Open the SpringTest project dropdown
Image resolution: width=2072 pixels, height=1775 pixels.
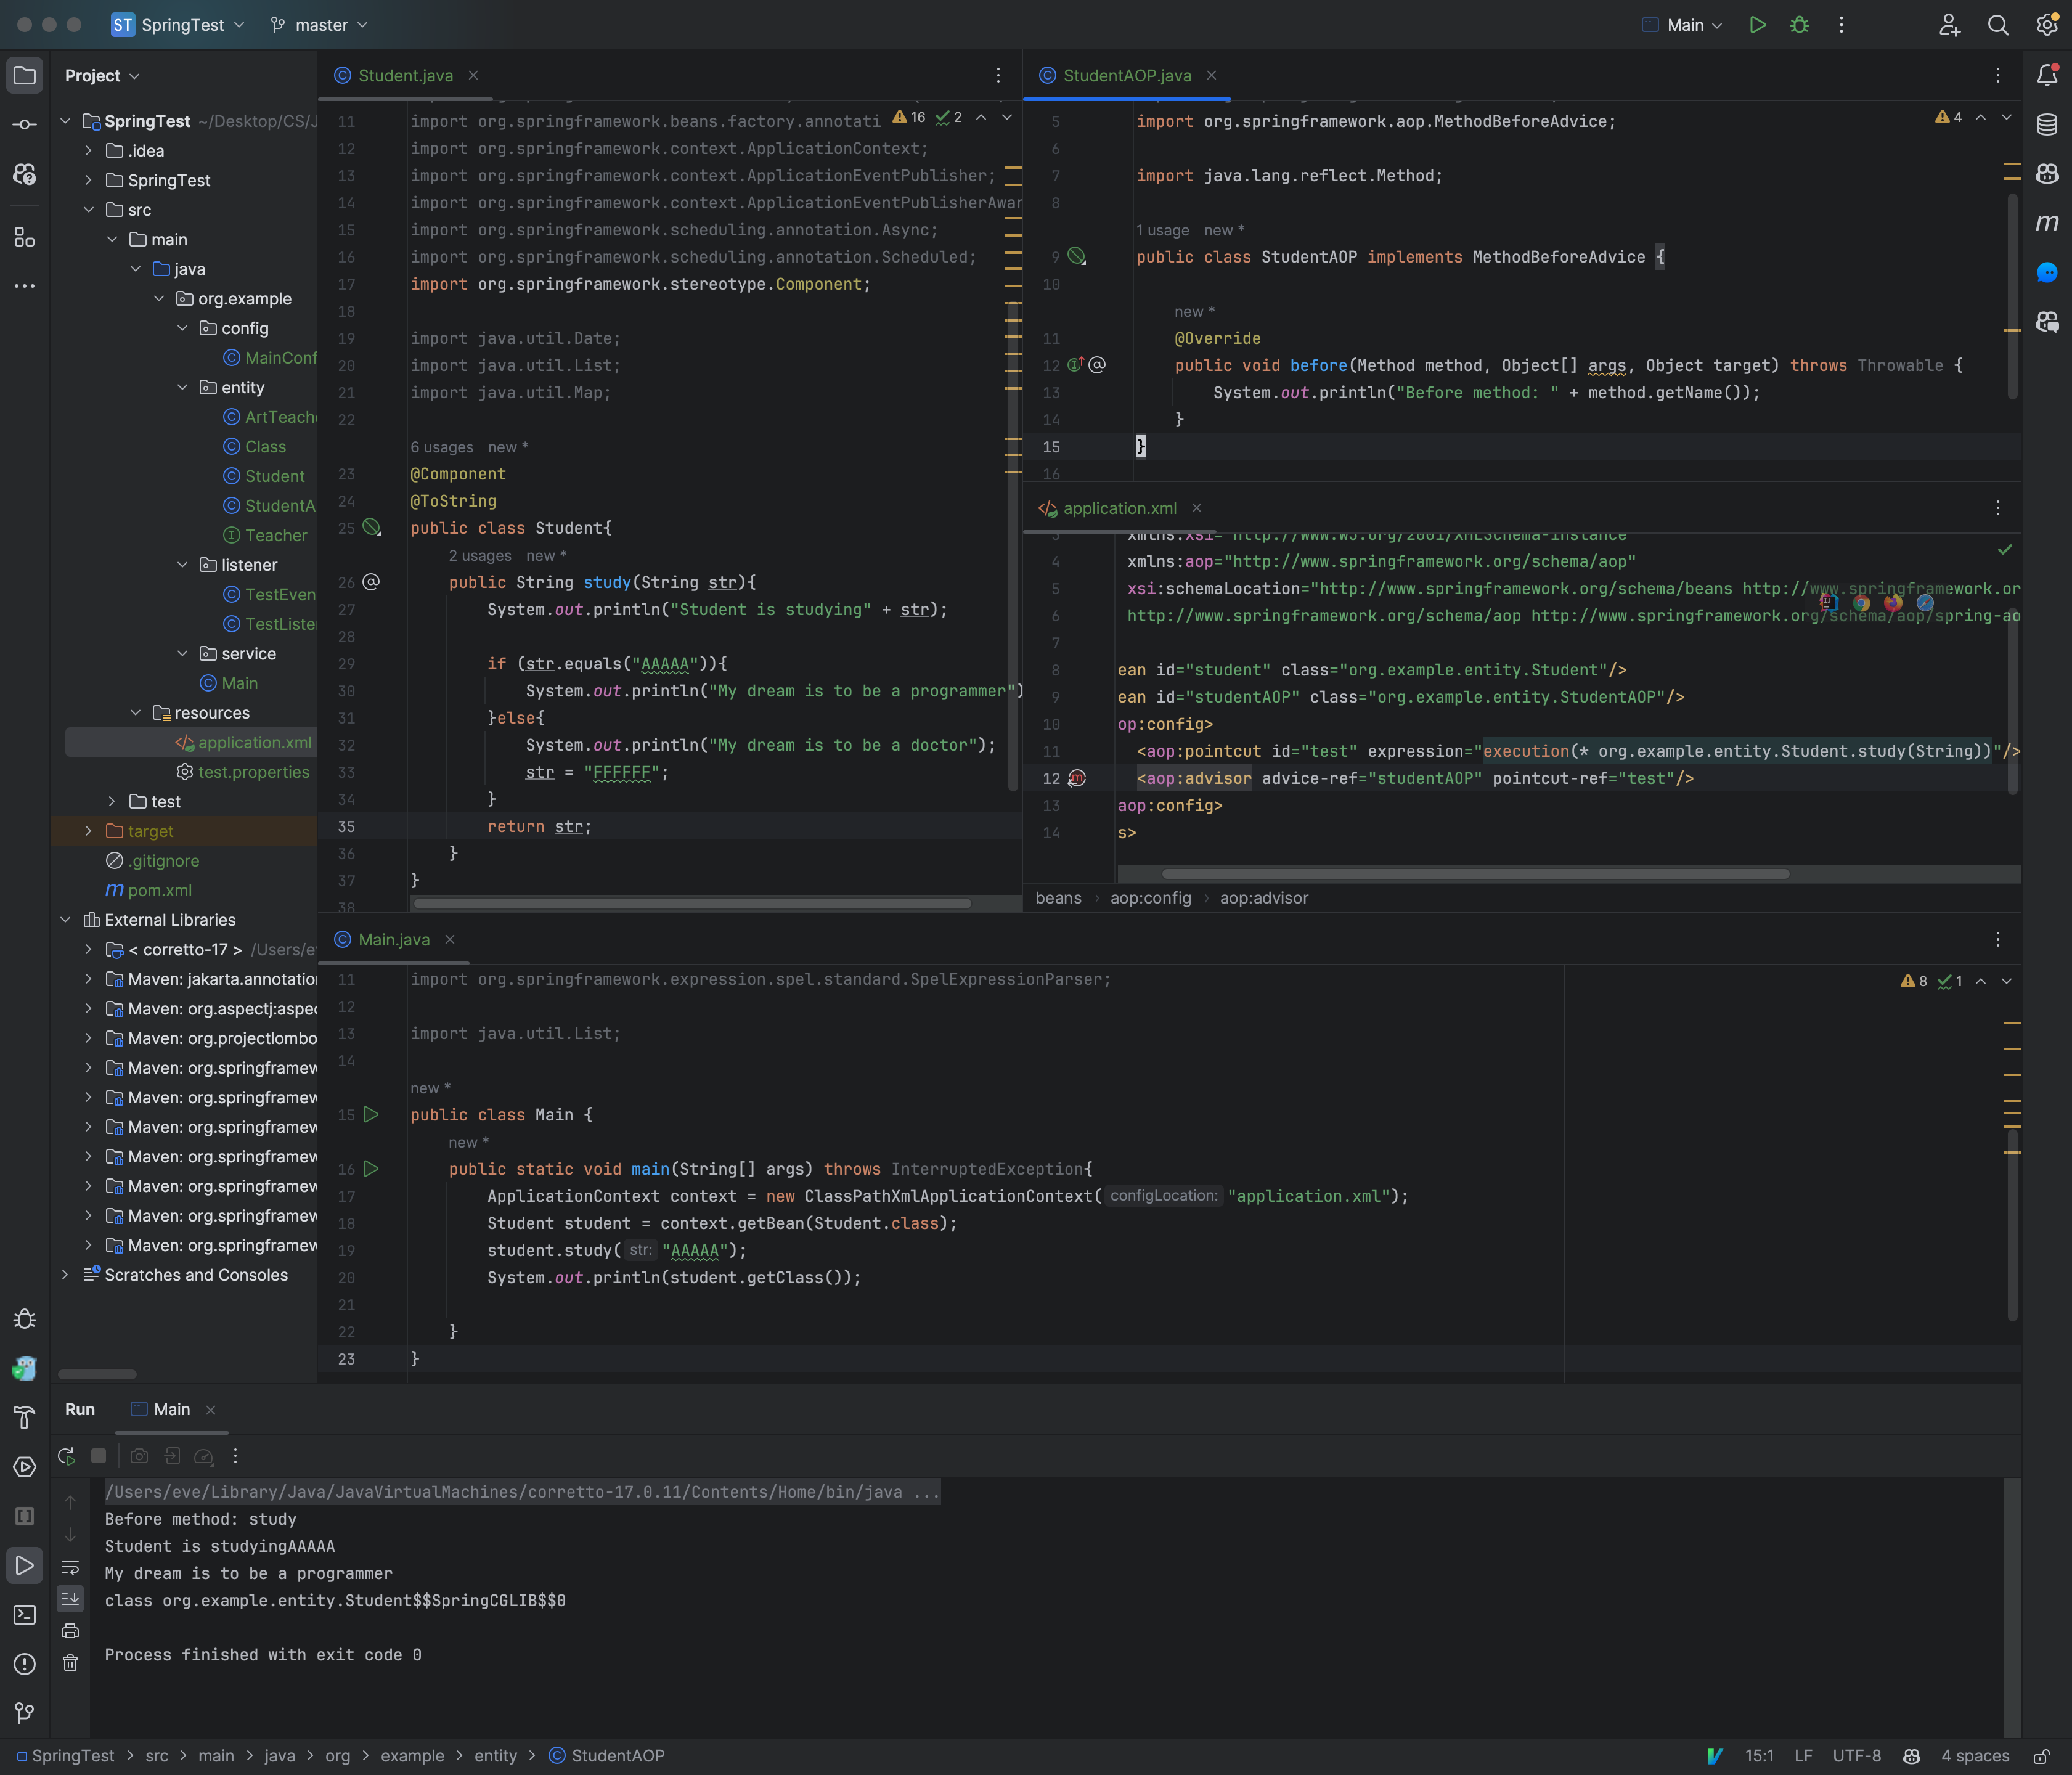pyautogui.click(x=178, y=25)
